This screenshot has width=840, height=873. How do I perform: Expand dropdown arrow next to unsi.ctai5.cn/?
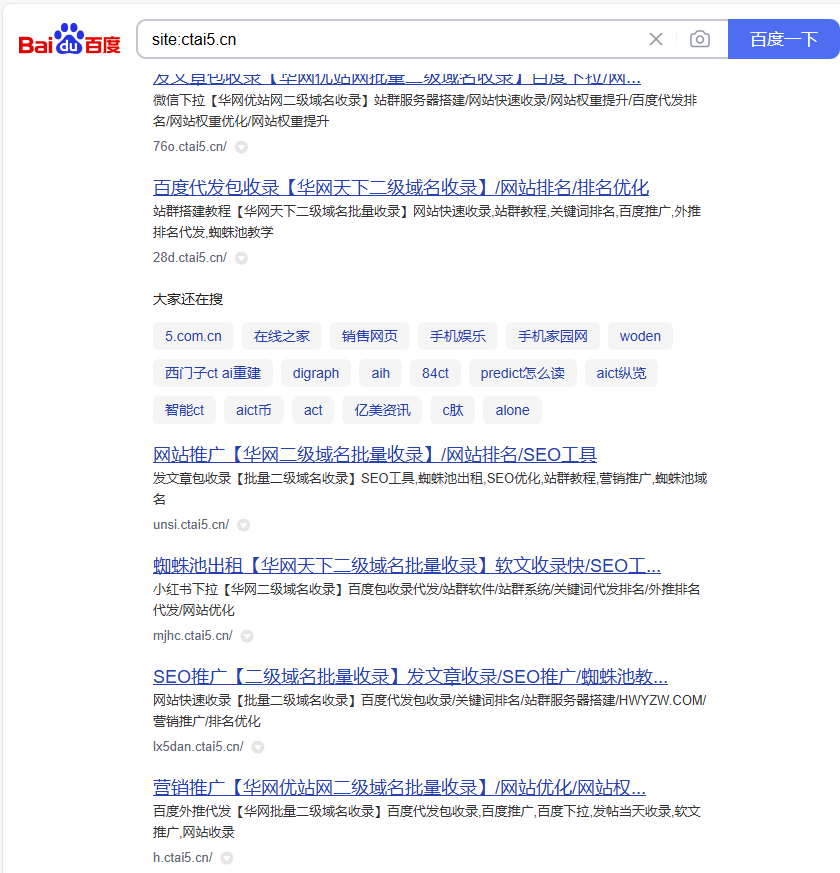(x=243, y=525)
